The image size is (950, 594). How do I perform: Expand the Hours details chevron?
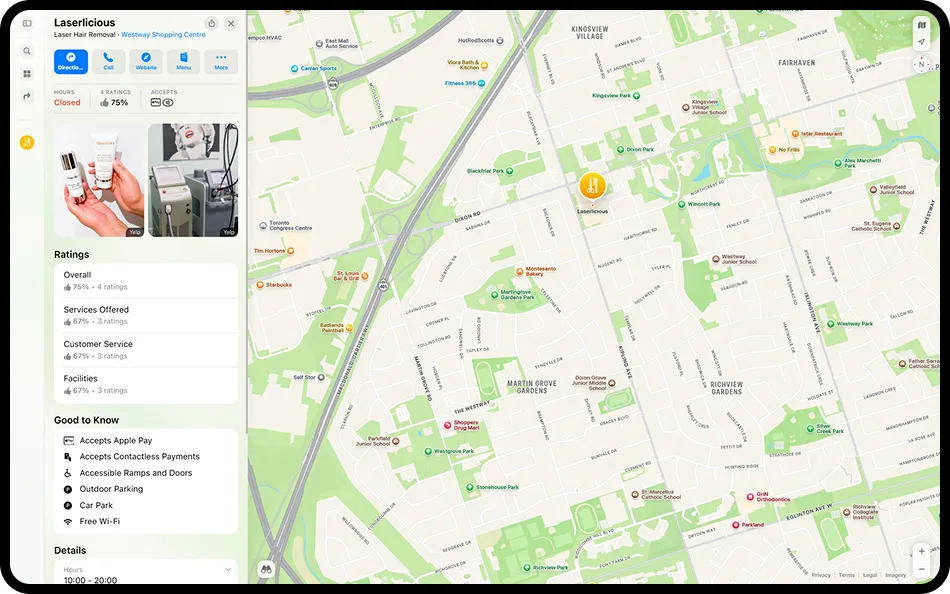pyautogui.click(x=228, y=570)
